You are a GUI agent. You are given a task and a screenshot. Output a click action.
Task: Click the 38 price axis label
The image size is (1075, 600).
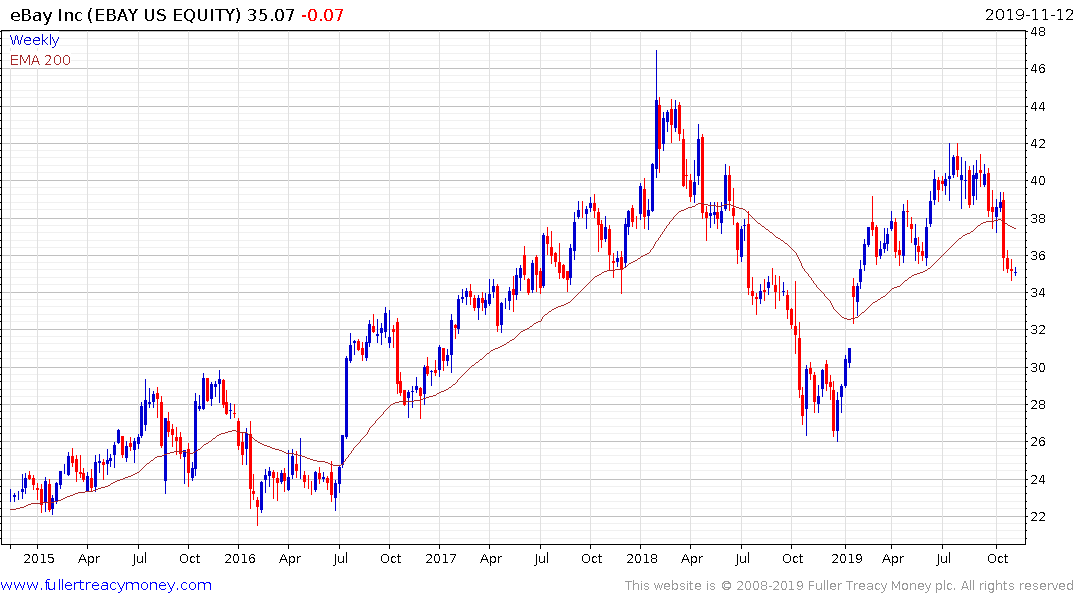point(1037,219)
